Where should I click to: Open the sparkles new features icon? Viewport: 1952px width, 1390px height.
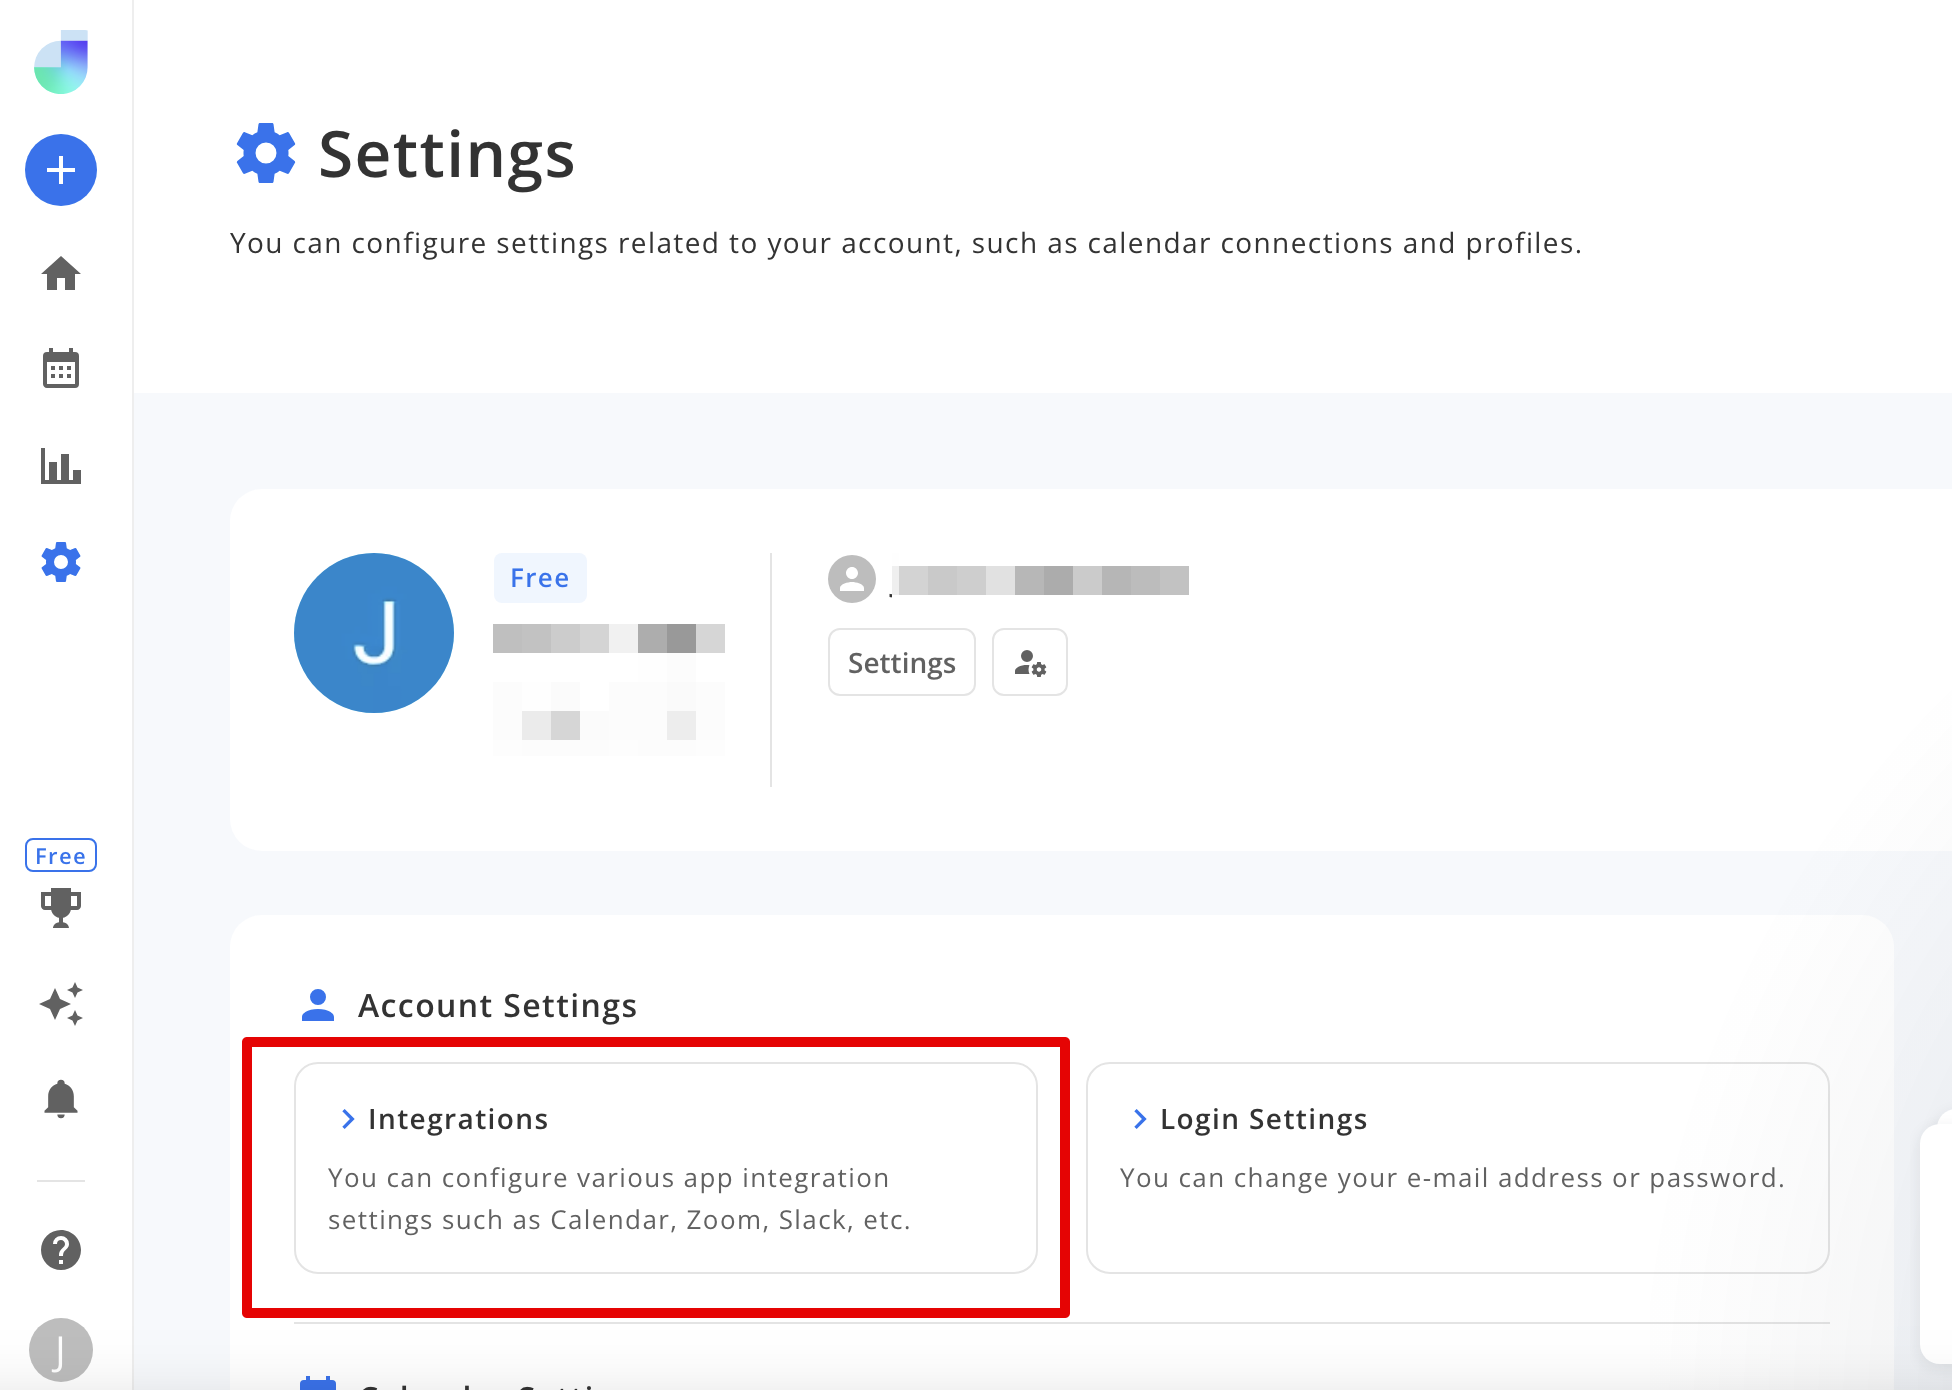61,1003
